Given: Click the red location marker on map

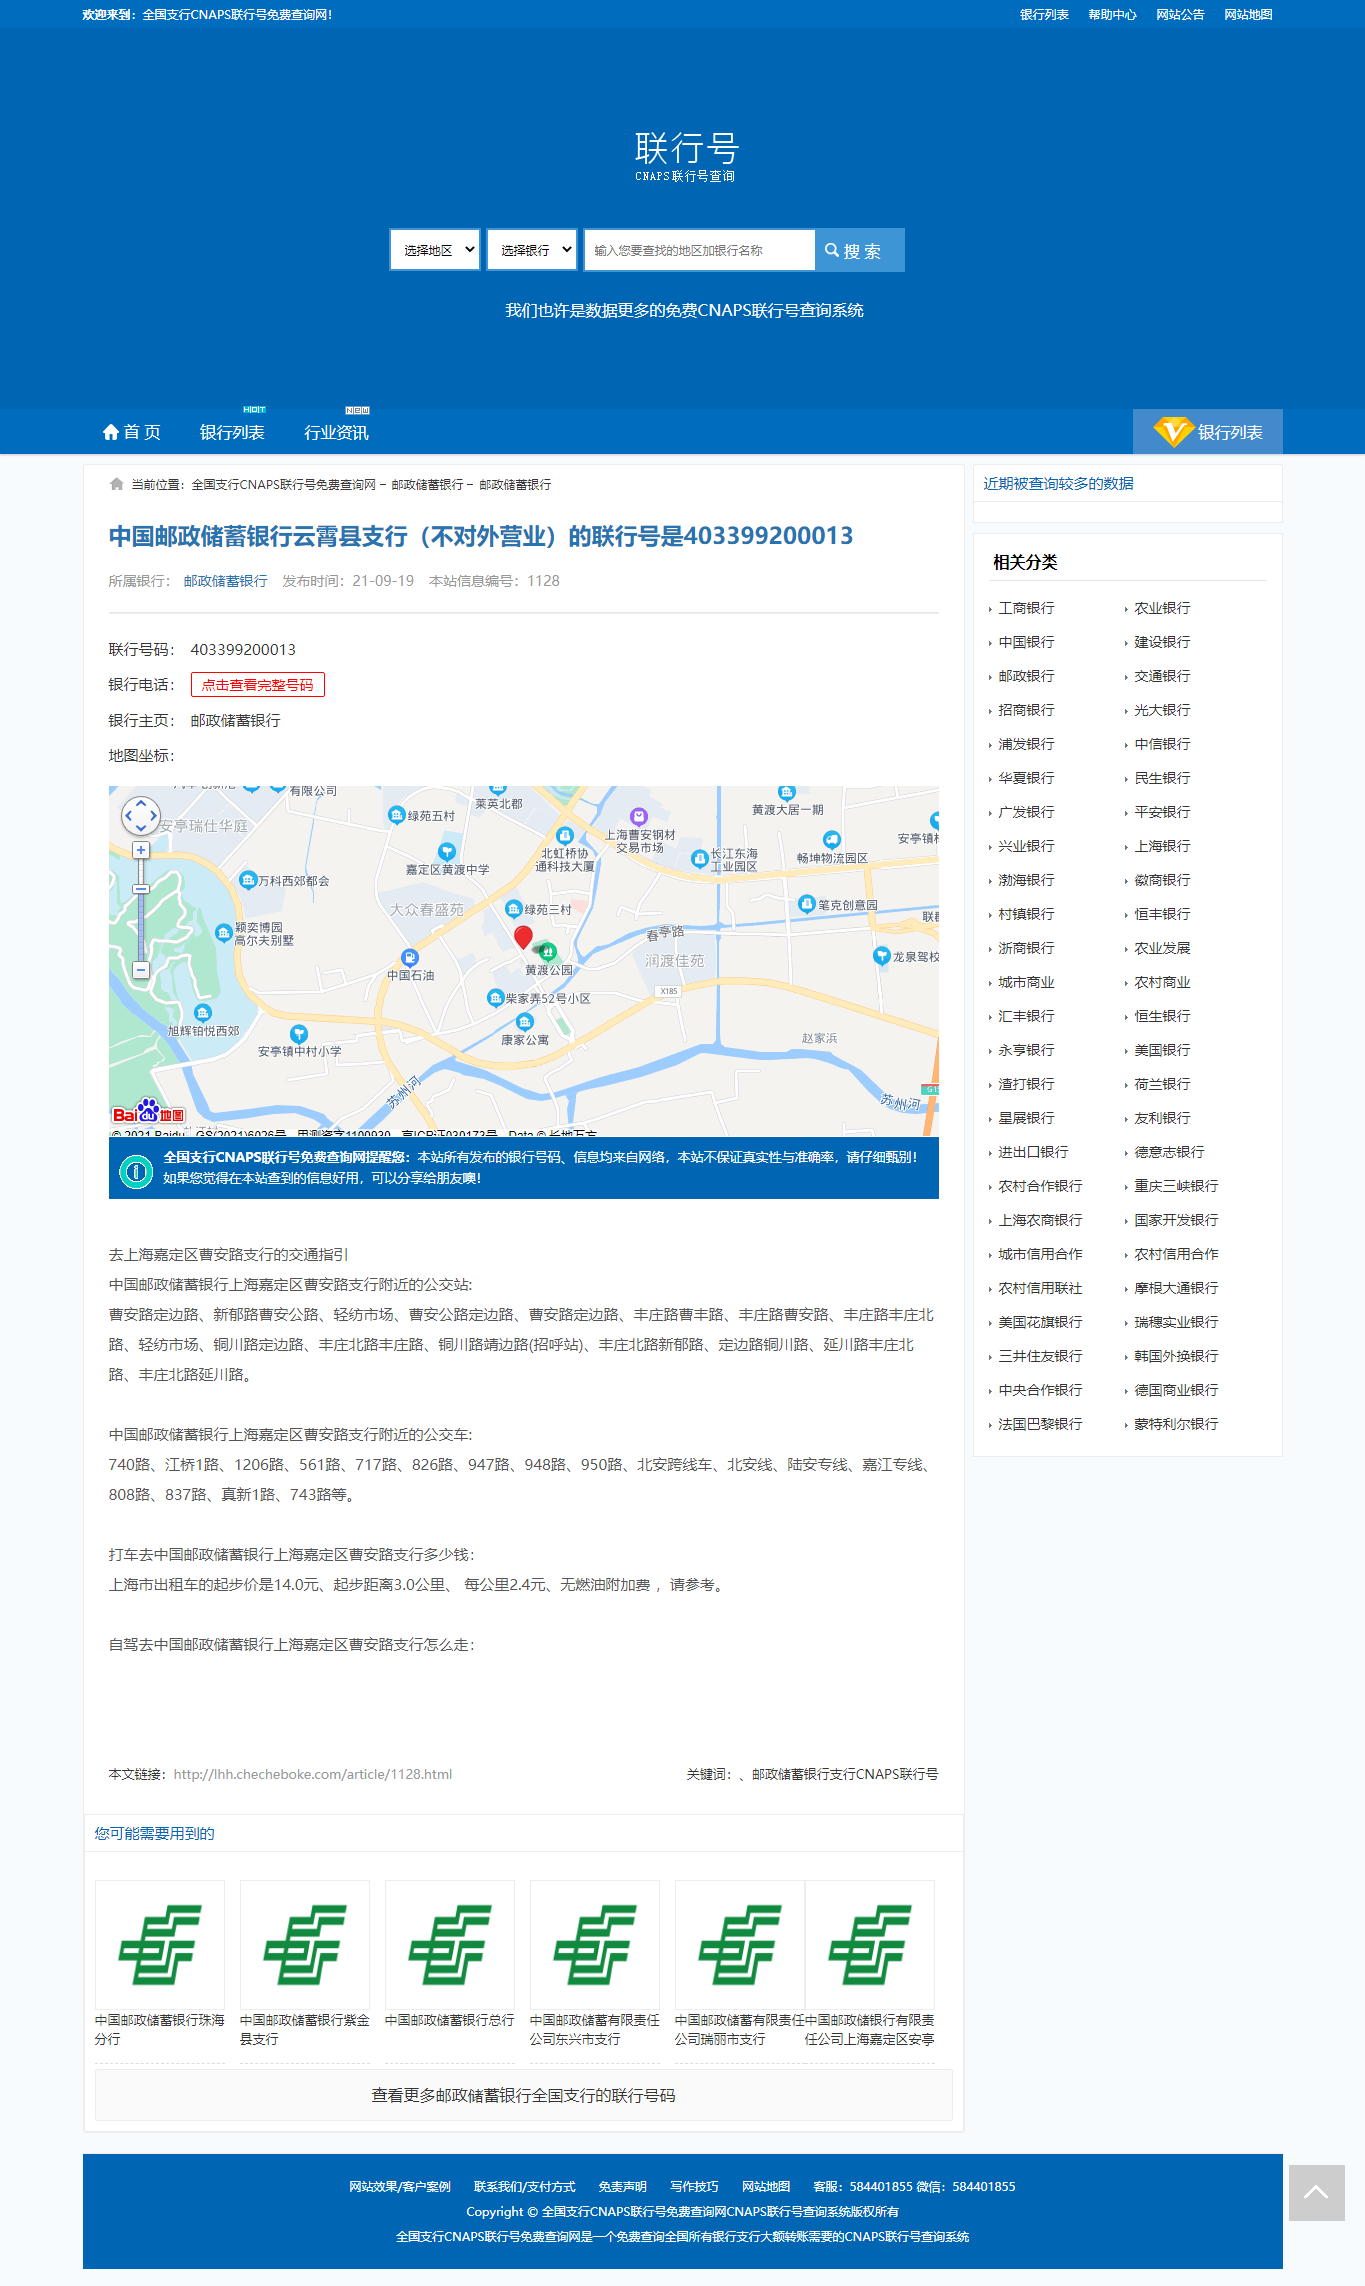Looking at the screenshot, I should coord(523,937).
